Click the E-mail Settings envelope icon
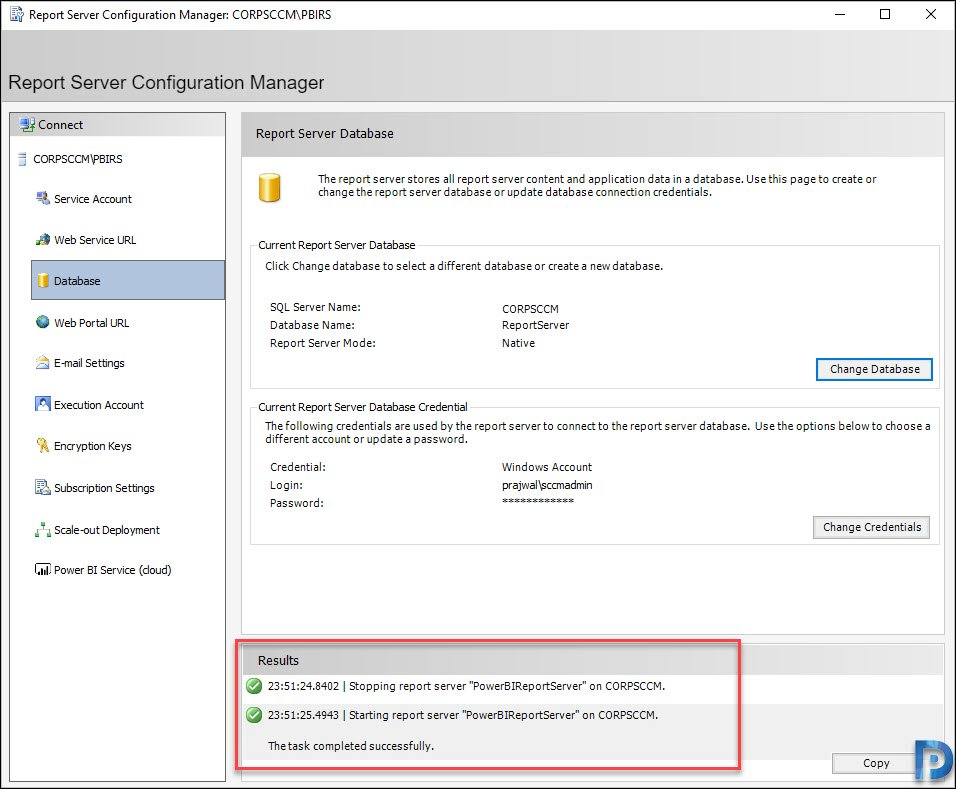 (43, 363)
